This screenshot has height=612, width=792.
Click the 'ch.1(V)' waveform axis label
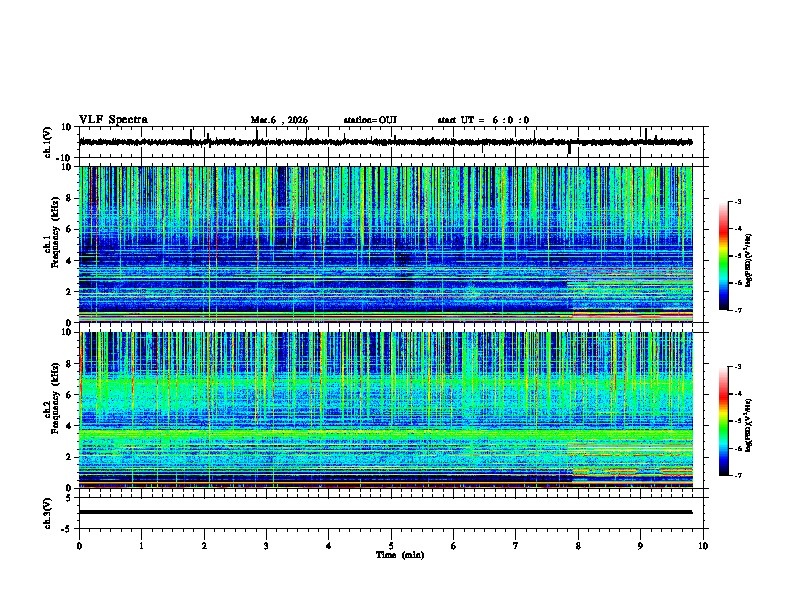48,142
